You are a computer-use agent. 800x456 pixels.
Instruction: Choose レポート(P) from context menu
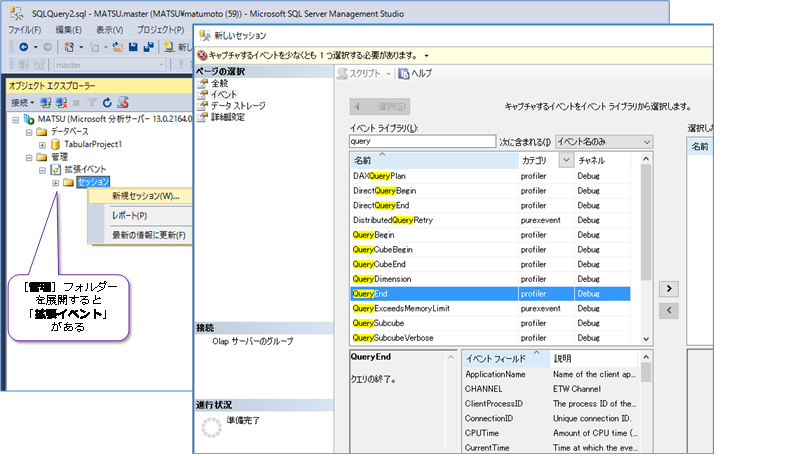pyautogui.click(x=130, y=215)
